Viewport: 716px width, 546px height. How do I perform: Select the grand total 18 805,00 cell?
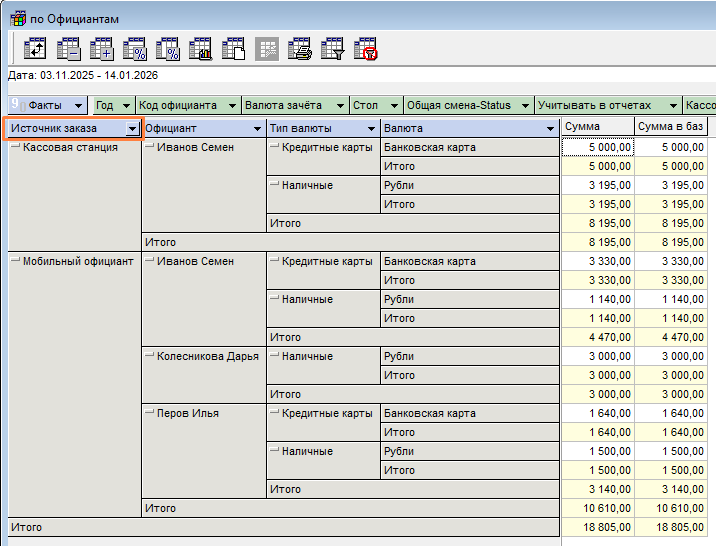(x=597, y=527)
